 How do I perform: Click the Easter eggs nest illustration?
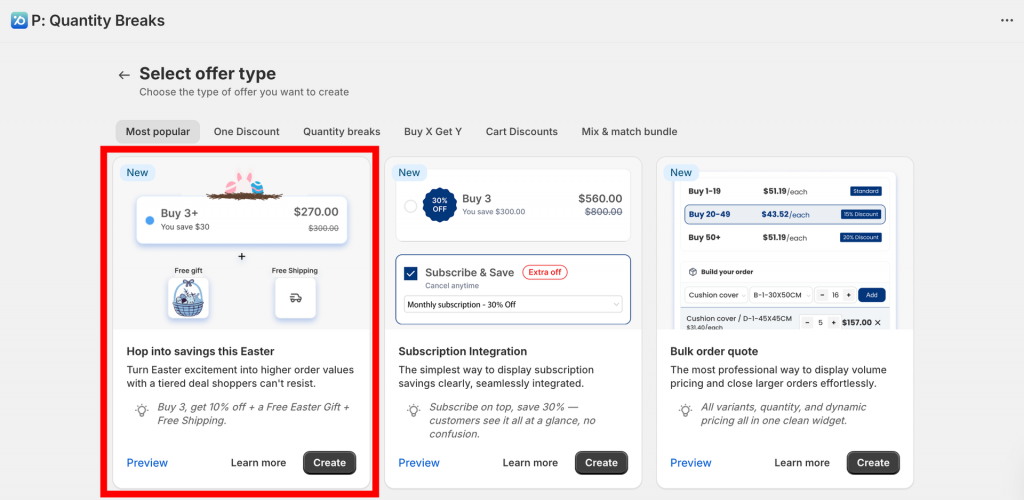pos(241,186)
